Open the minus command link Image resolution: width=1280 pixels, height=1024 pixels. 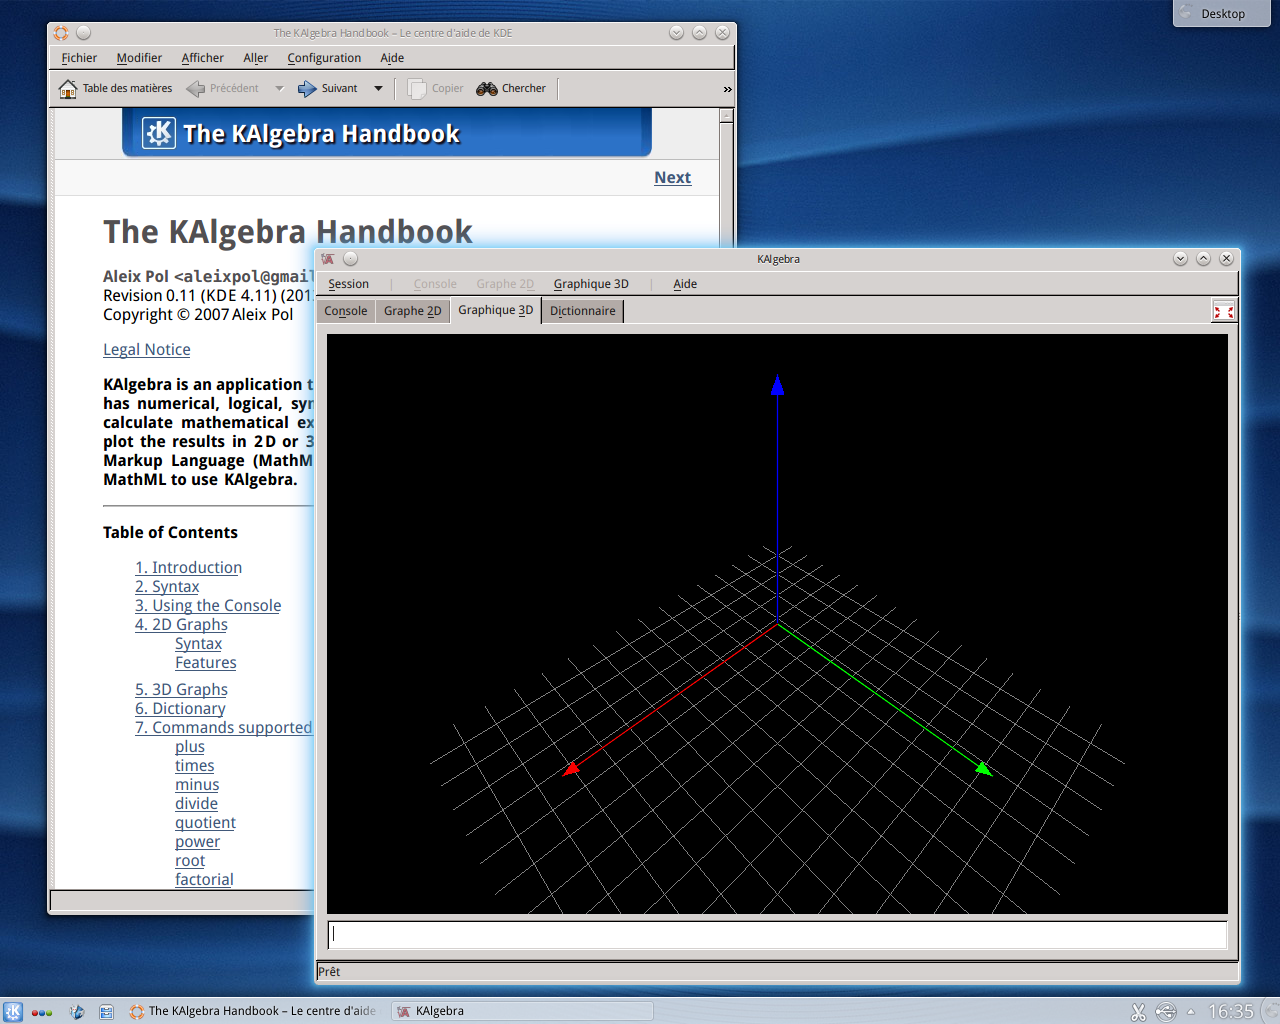pyautogui.click(x=197, y=785)
